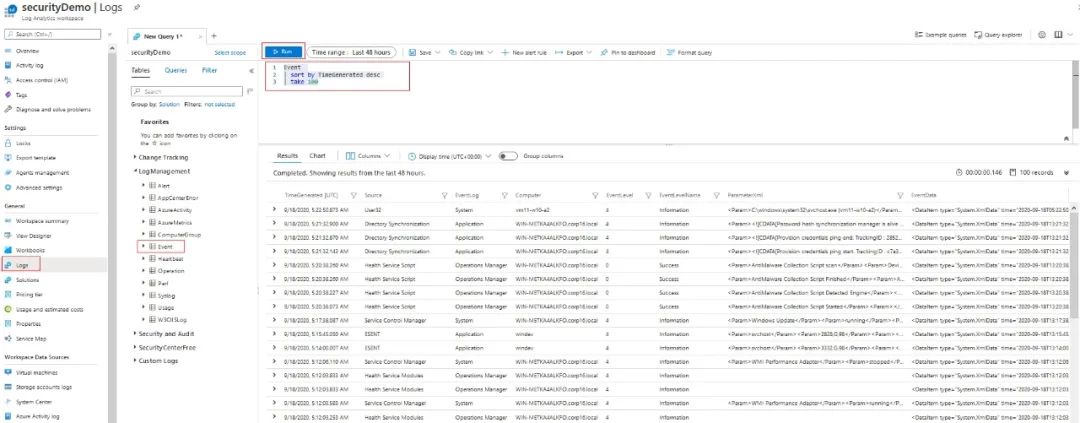Format the query text

click(689, 52)
